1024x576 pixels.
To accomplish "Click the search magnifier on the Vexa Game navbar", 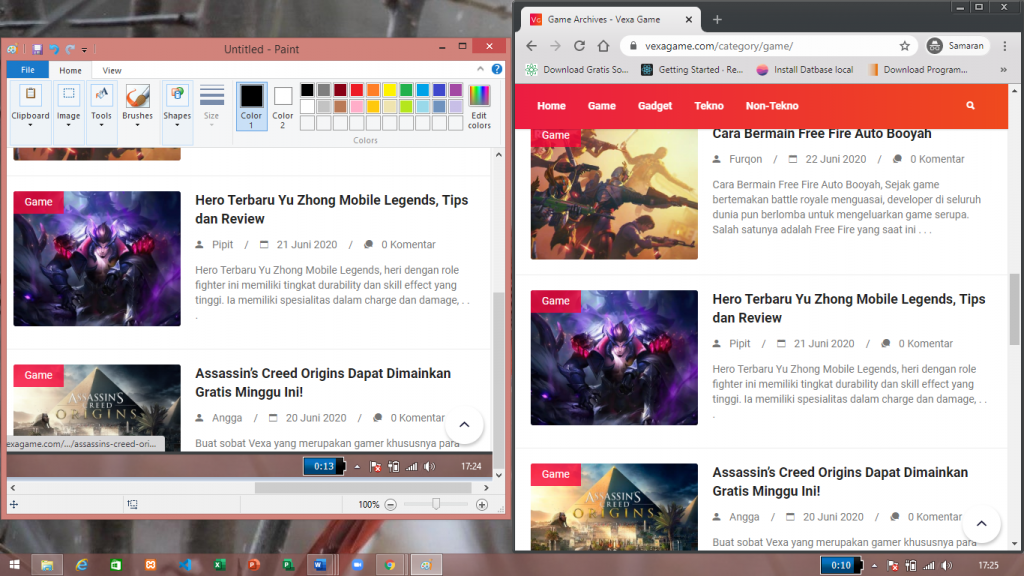I will 970,106.
